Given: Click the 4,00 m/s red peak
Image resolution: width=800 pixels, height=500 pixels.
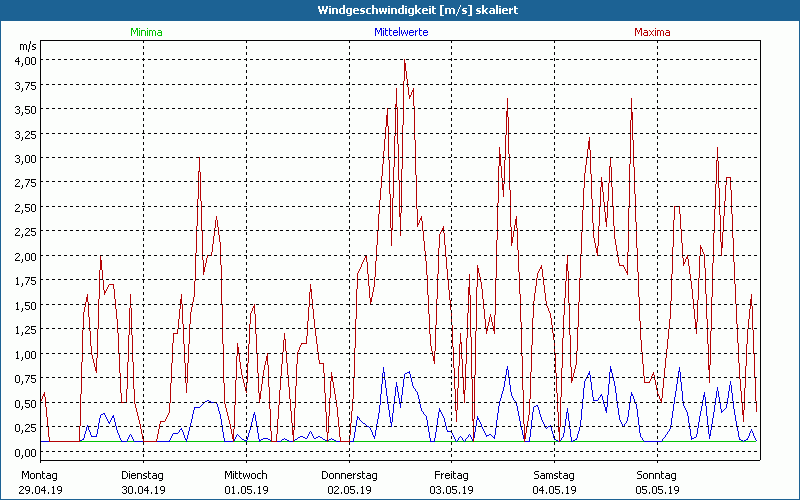Looking at the screenshot, I should [404, 61].
